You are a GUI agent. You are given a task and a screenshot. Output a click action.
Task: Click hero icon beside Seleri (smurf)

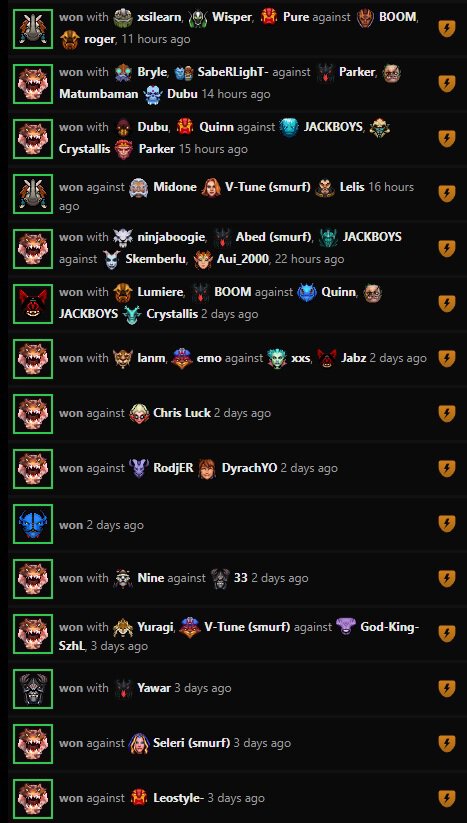tap(139, 743)
